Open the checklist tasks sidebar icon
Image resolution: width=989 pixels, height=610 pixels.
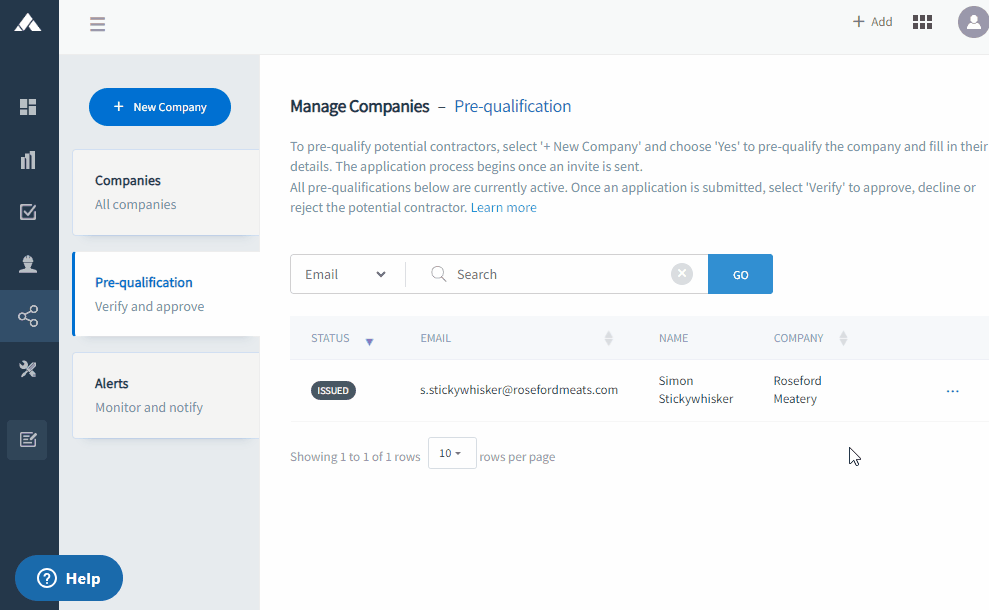tap(28, 212)
